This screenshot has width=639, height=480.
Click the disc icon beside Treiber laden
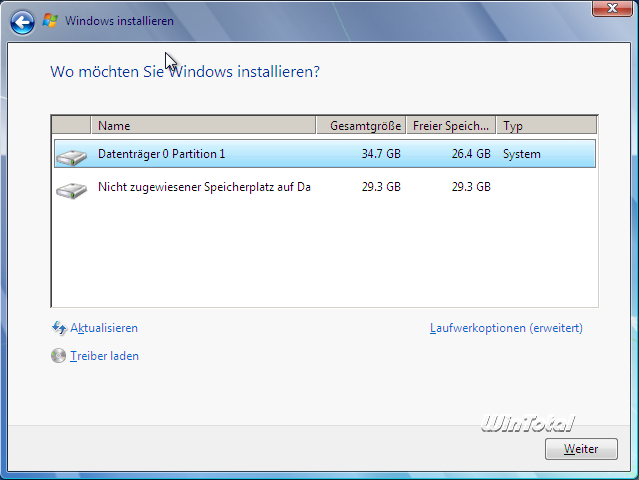[x=59, y=356]
